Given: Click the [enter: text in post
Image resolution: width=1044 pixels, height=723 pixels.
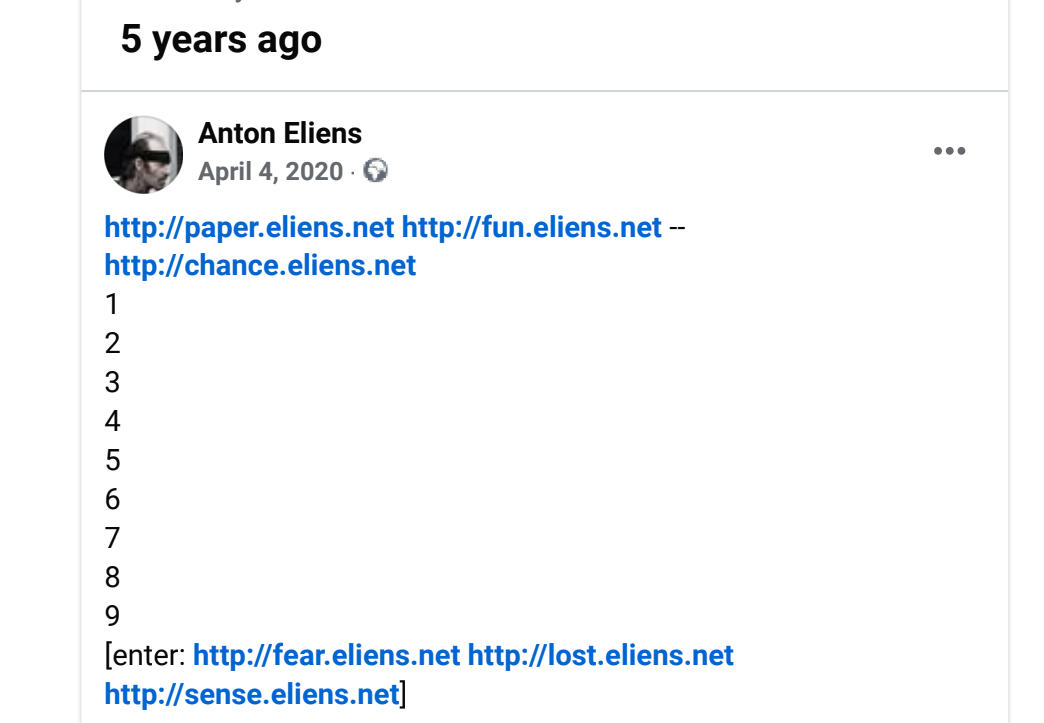Looking at the screenshot, I should [x=145, y=656].
